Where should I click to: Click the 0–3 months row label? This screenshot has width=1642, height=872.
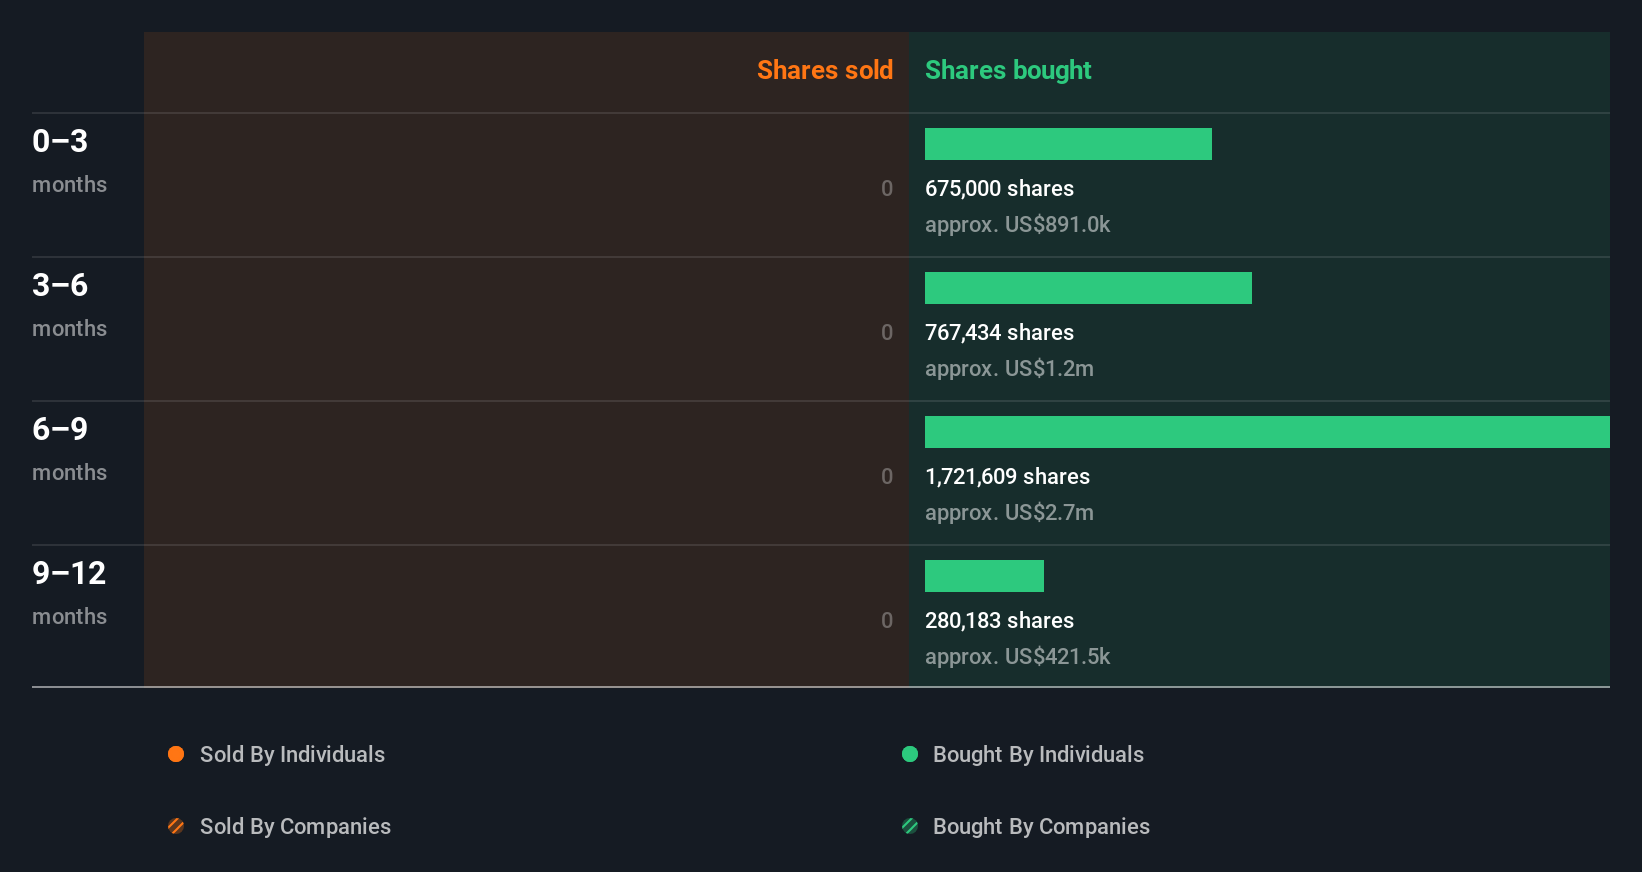(x=69, y=161)
